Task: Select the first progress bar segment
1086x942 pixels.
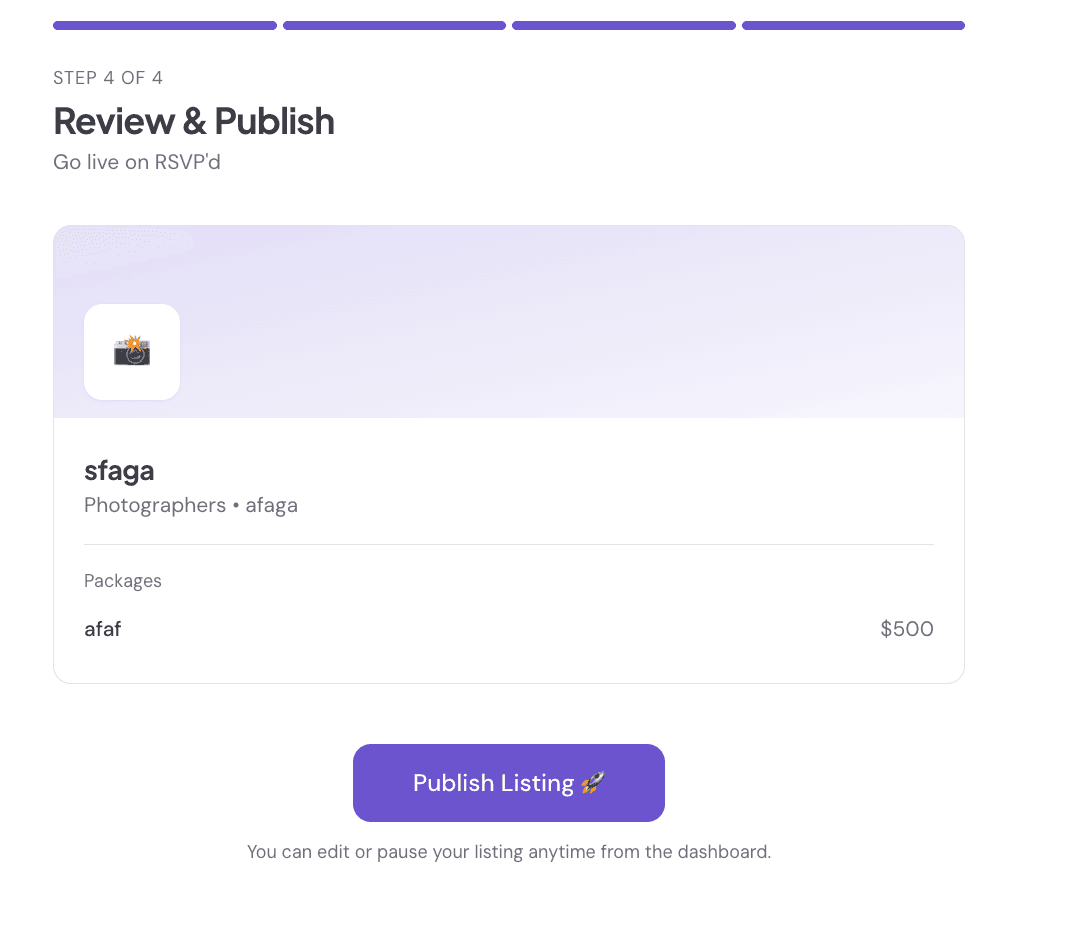Action: [x=165, y=26]
